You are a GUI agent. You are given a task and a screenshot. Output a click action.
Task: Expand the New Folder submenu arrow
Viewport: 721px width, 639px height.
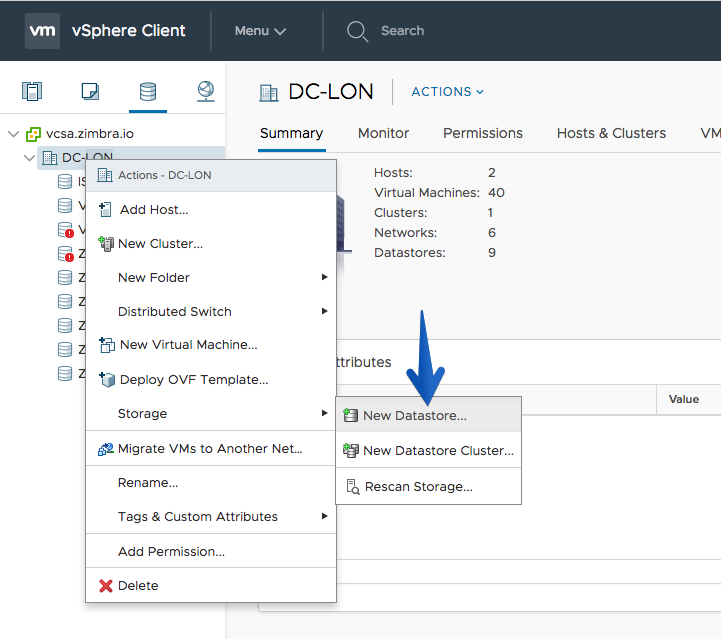pos(325,277)
